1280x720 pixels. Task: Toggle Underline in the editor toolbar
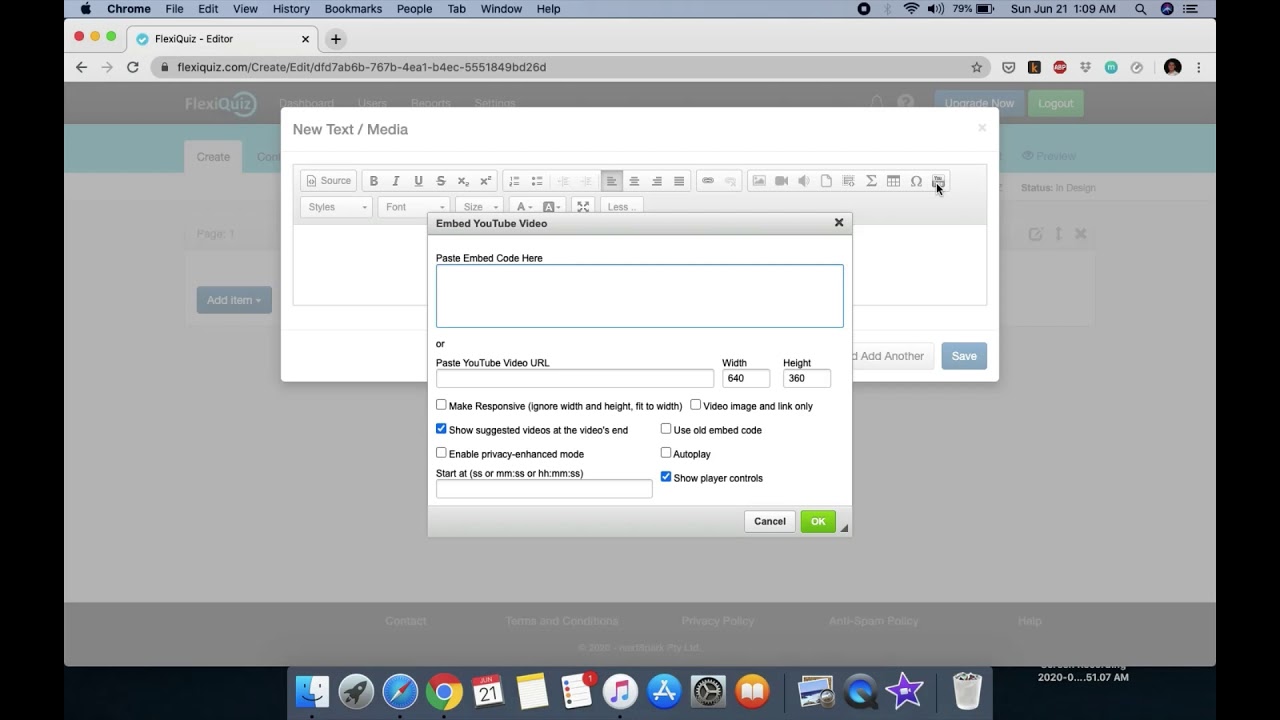click(418, 181)
